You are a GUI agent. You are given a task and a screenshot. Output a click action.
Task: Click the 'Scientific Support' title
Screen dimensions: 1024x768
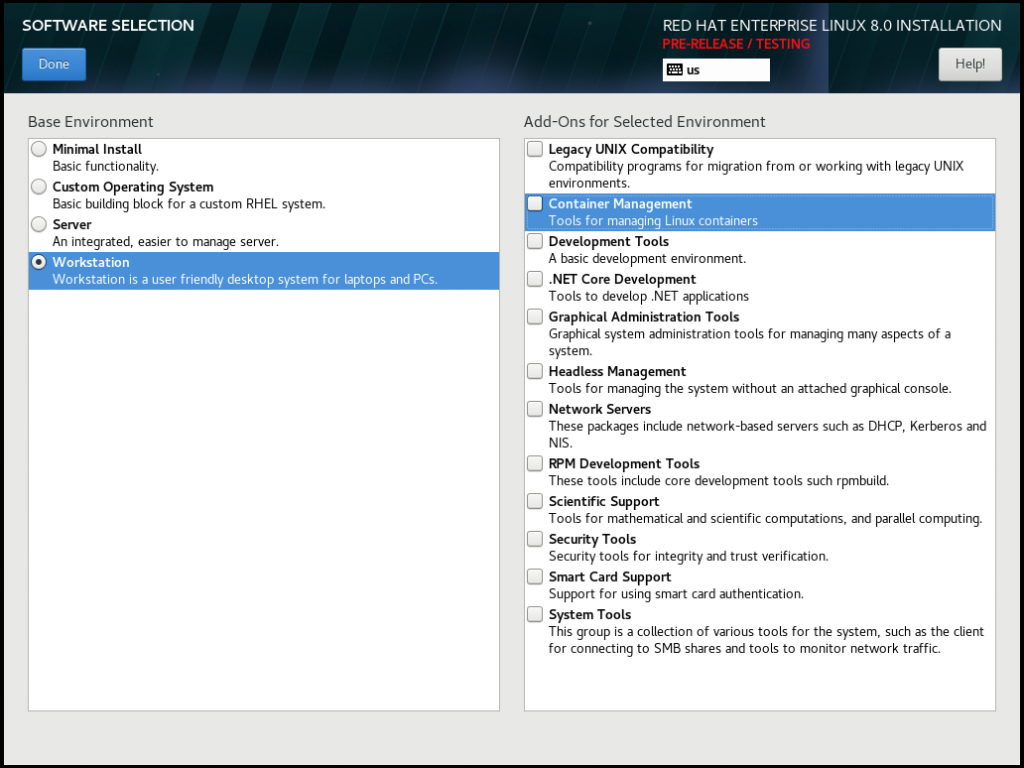(604, 502)
